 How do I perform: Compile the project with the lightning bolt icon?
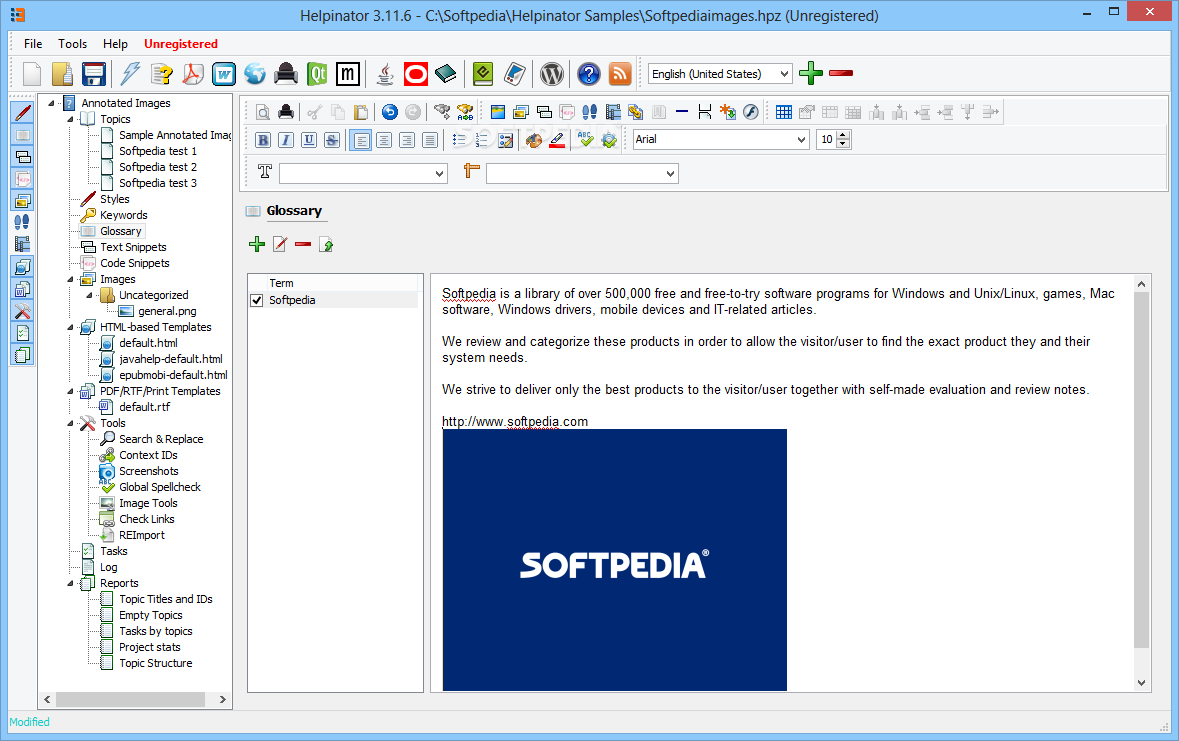[131, 74]
